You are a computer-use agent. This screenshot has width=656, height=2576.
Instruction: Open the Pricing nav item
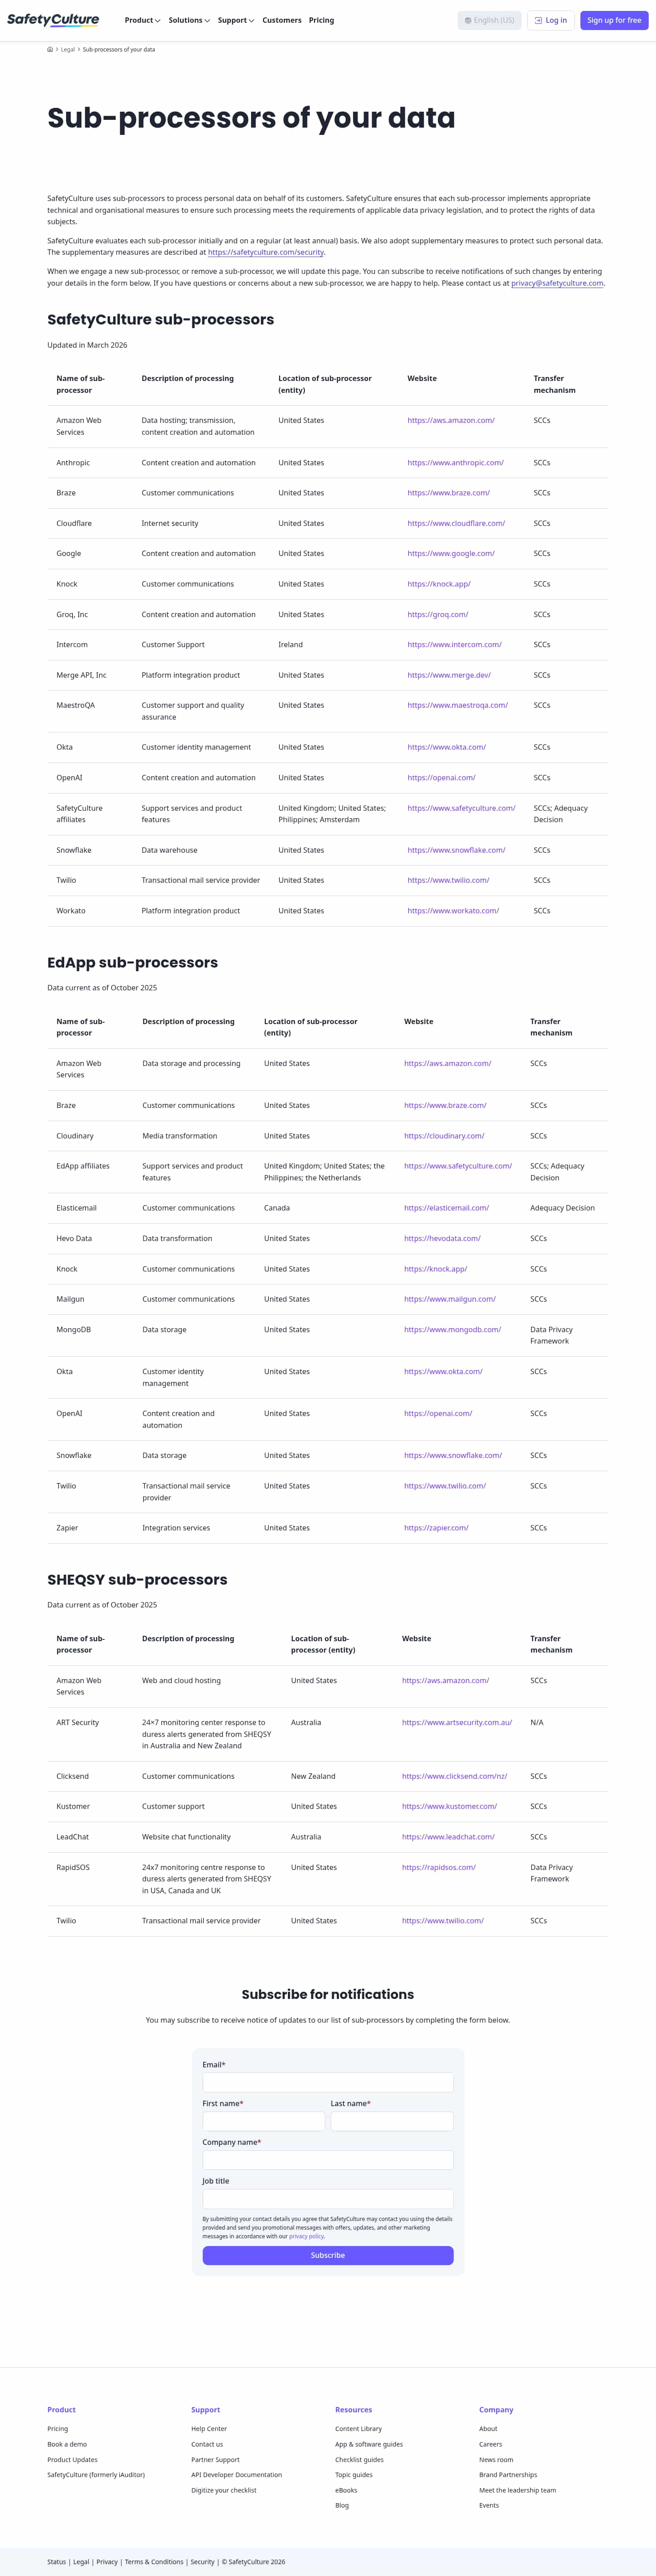click(x=322, y=20)
